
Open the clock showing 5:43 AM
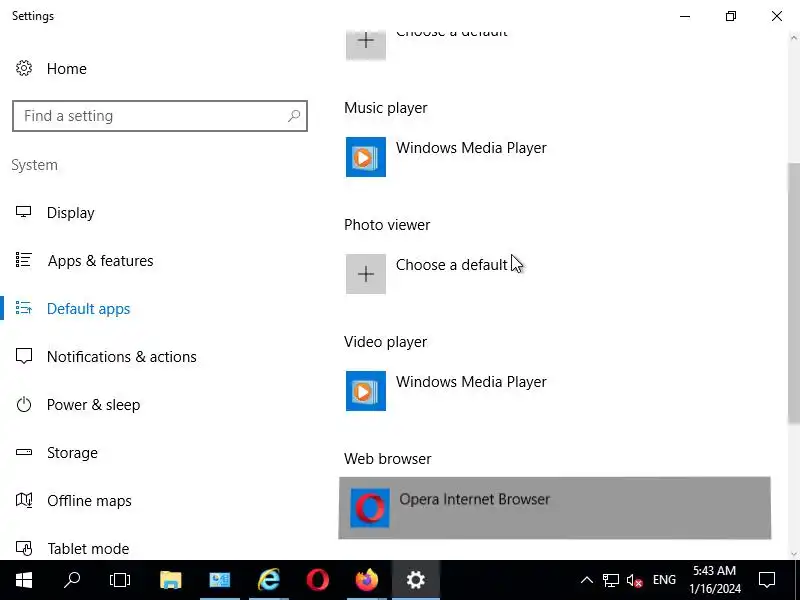coord(715,580)
